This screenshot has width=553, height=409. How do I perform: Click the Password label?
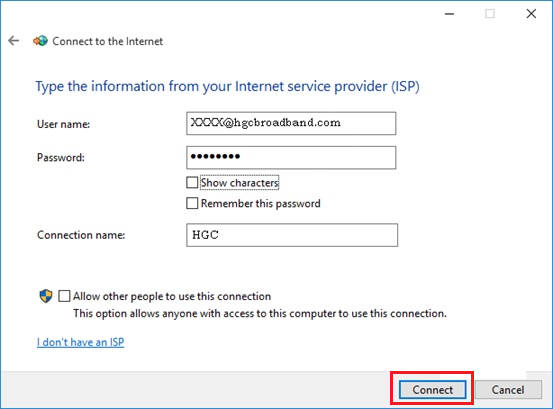pos(61,157)
